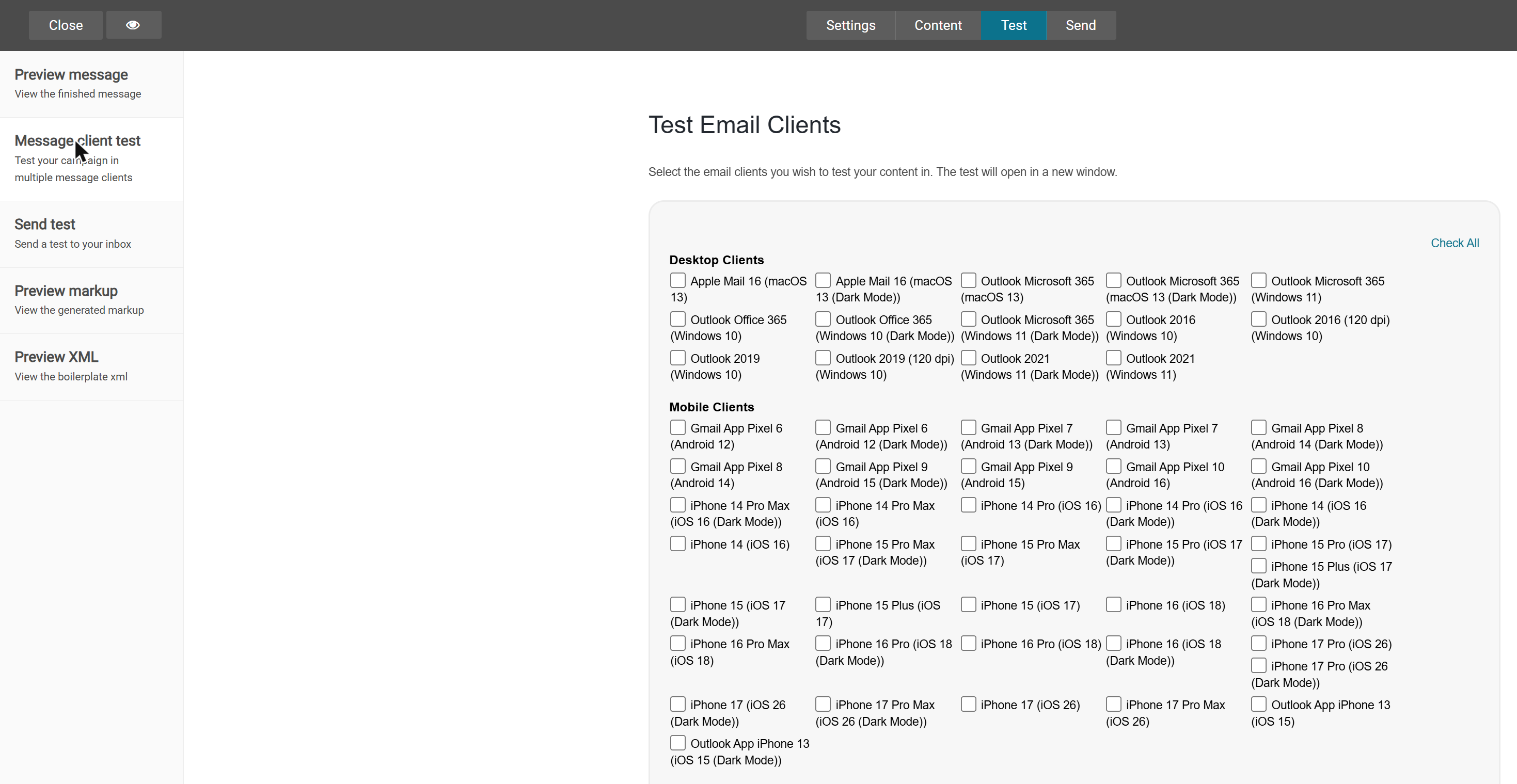Open Preview XML sidebar item
This screenshot has width=1517, height=784.
point(91,367)
